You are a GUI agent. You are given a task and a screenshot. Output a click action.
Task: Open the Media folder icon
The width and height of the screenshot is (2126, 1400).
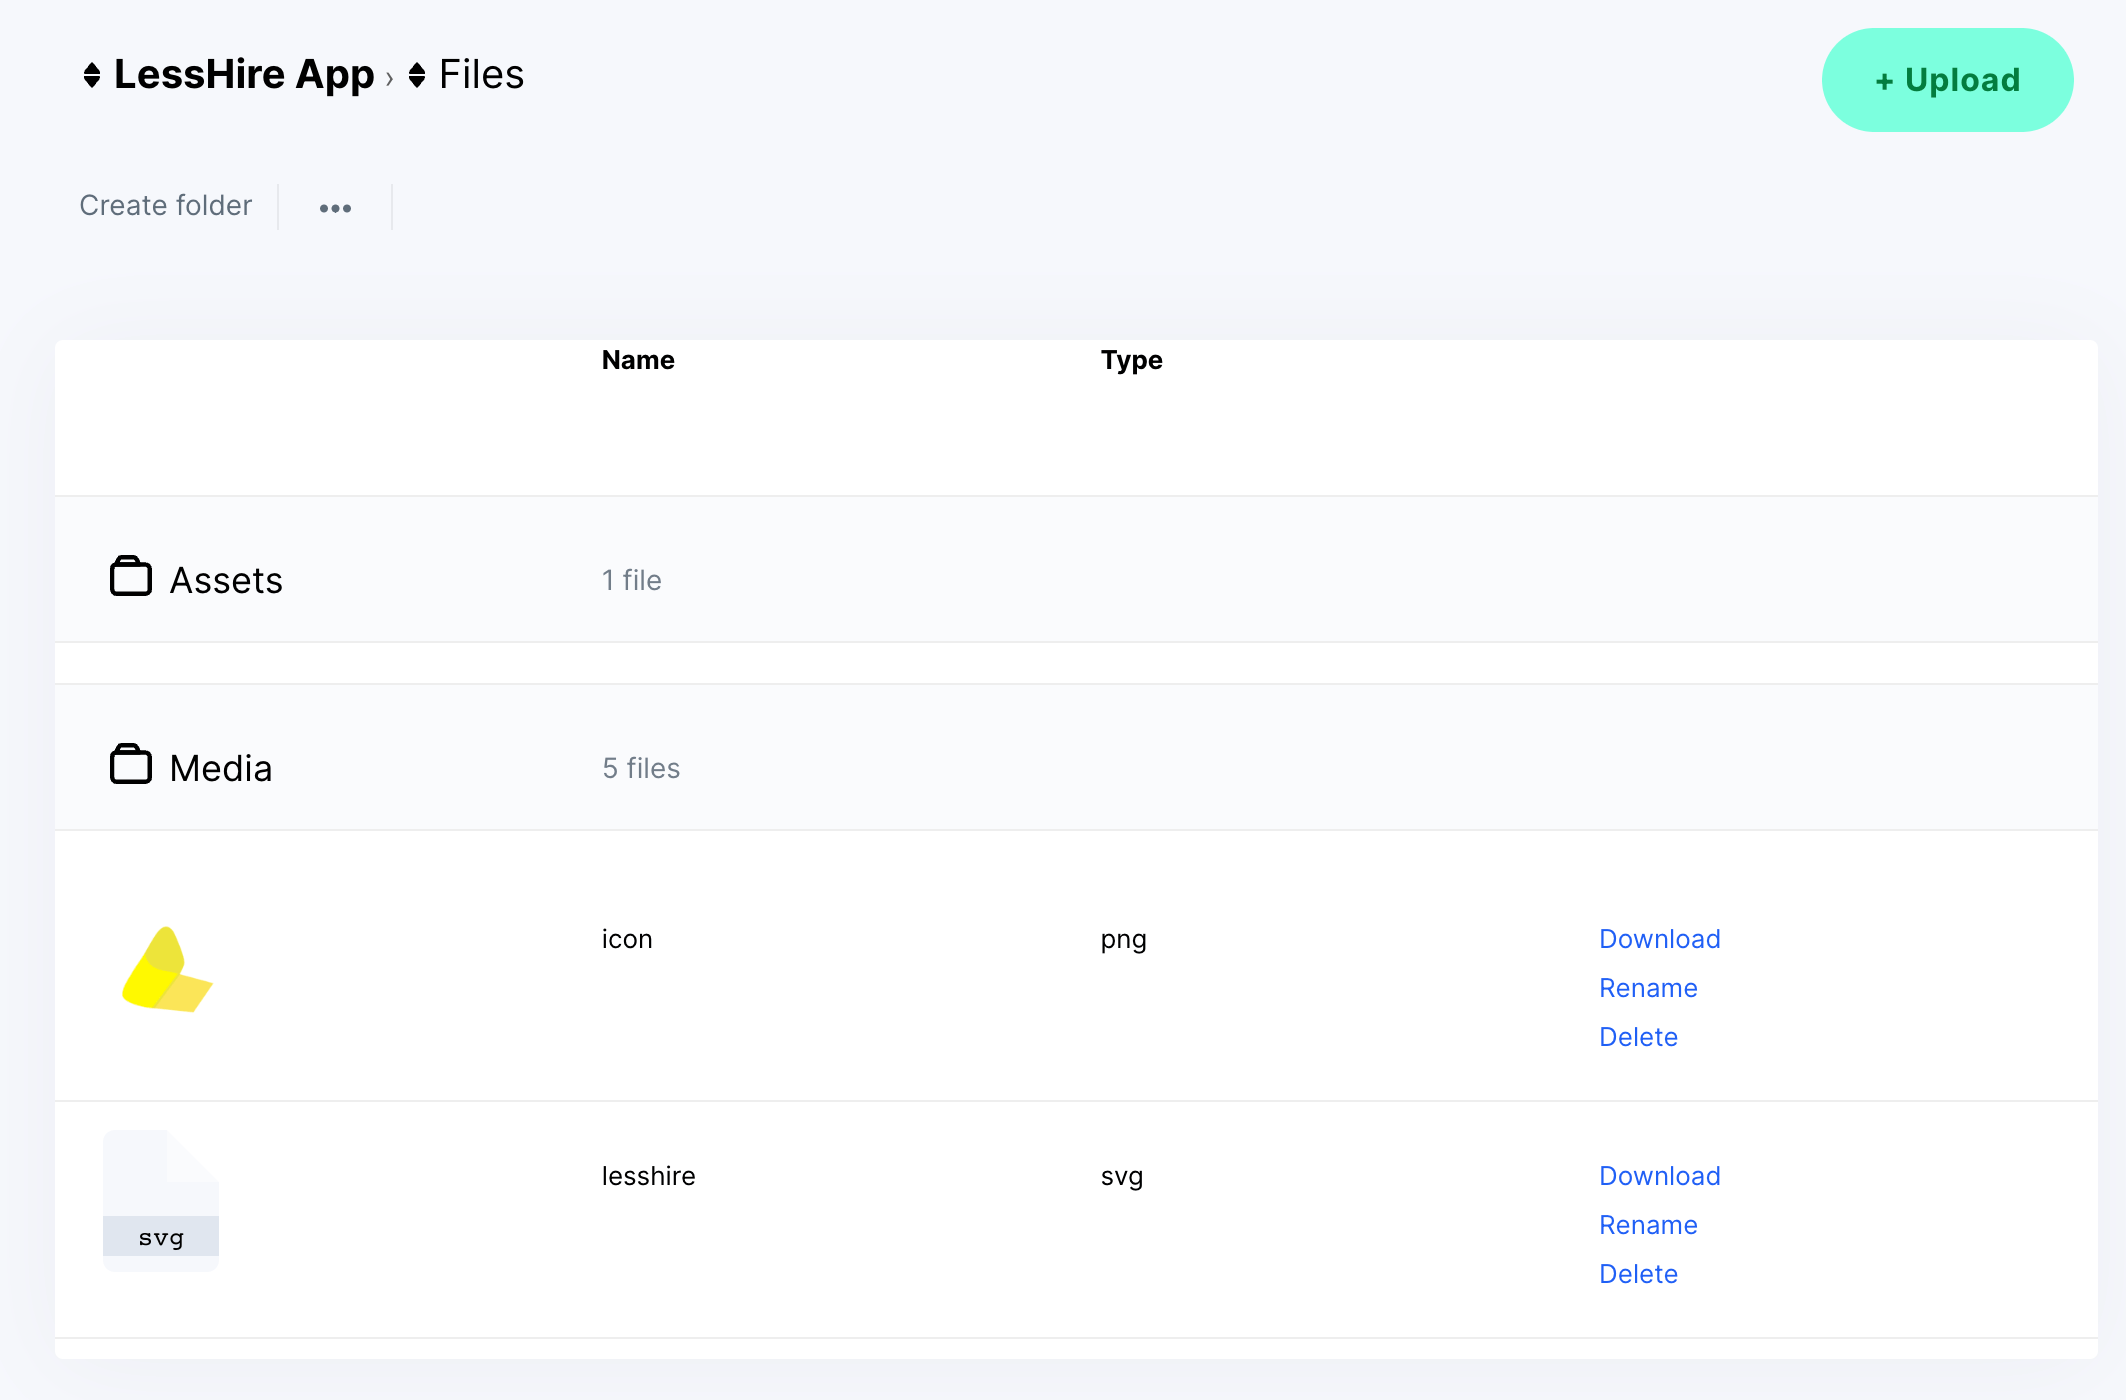130,766
